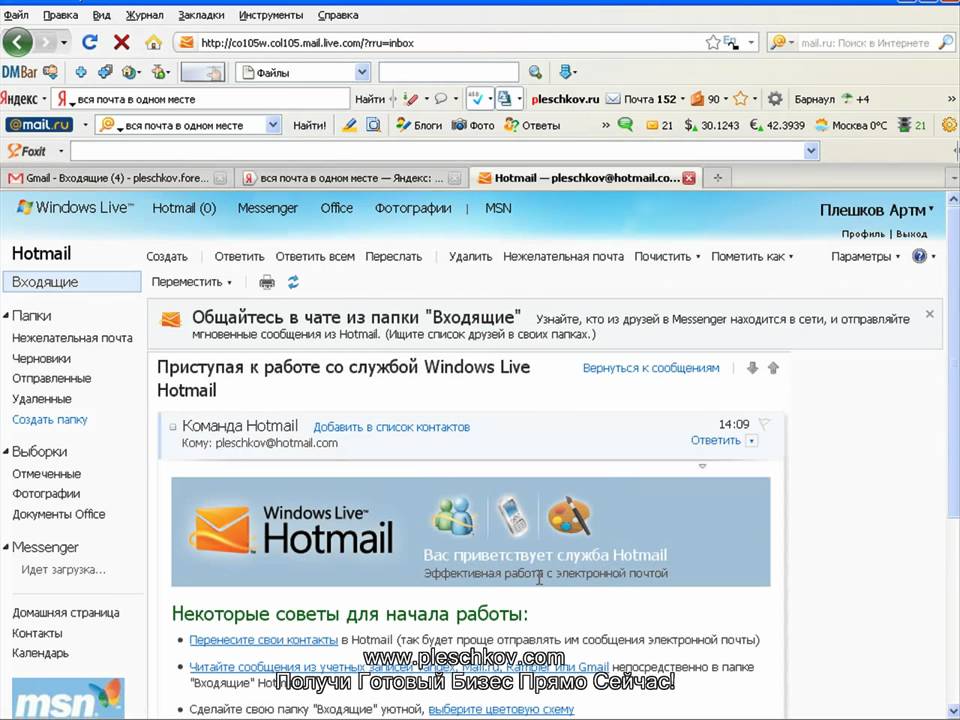Click the Выход sign-out link

911,234
